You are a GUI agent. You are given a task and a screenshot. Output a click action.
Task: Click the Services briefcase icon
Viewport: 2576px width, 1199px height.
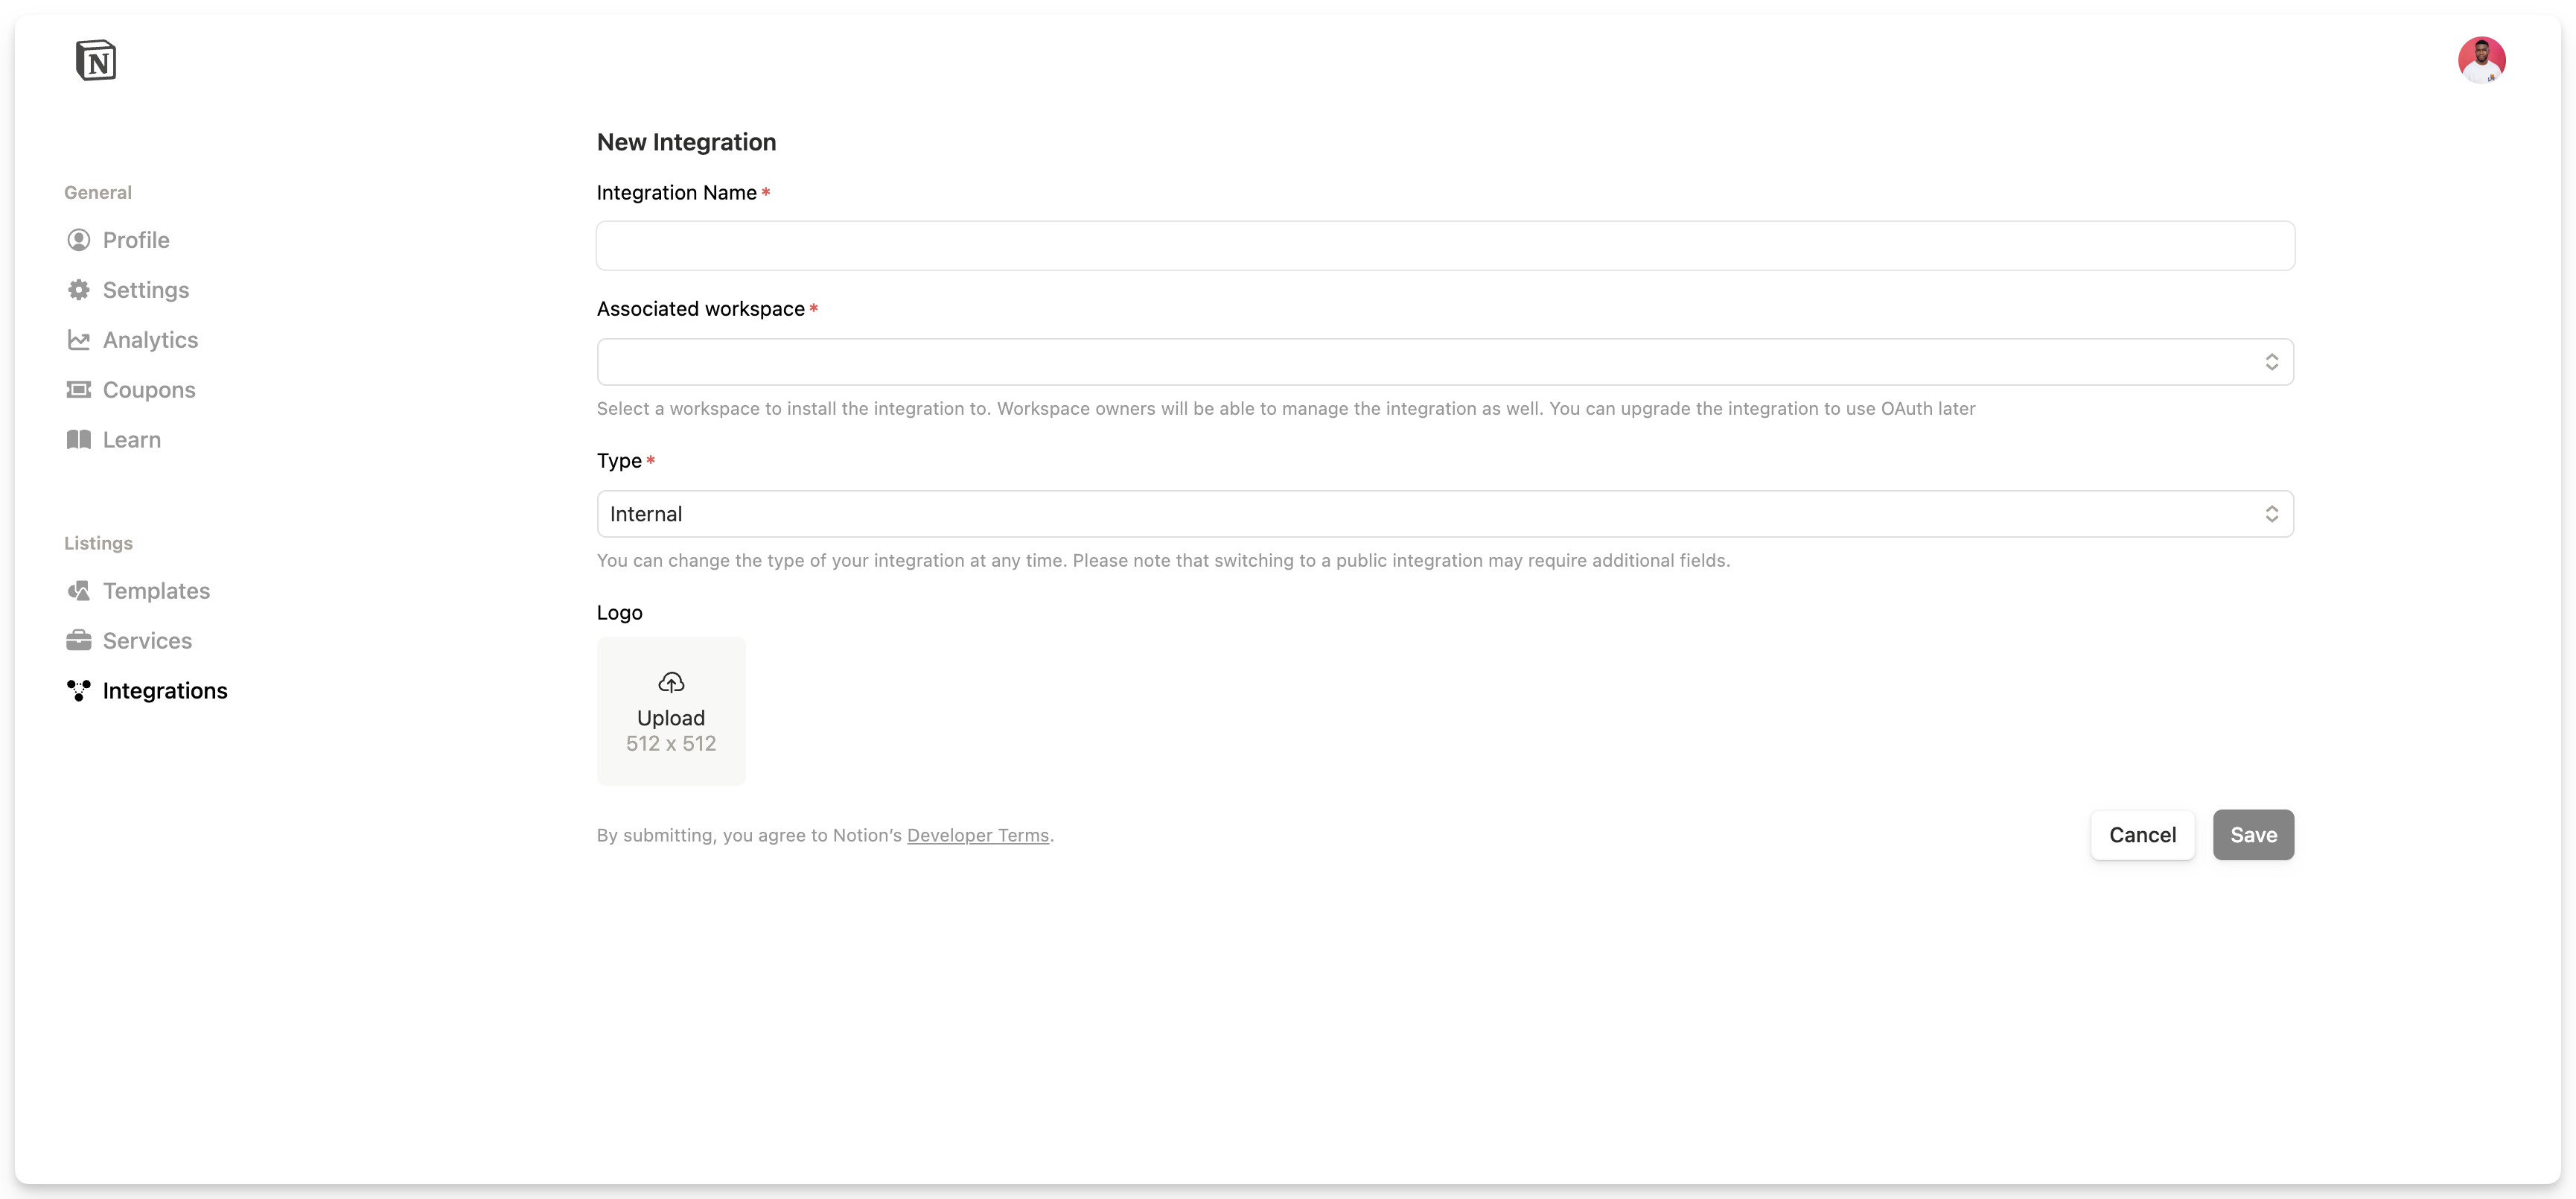coord(78,641)
